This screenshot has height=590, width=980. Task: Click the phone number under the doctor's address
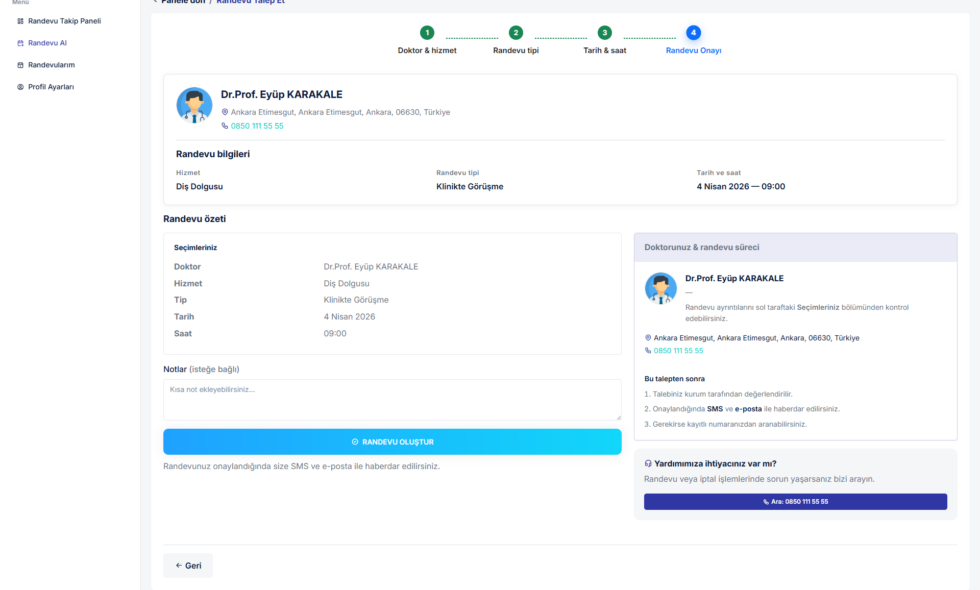257,126
